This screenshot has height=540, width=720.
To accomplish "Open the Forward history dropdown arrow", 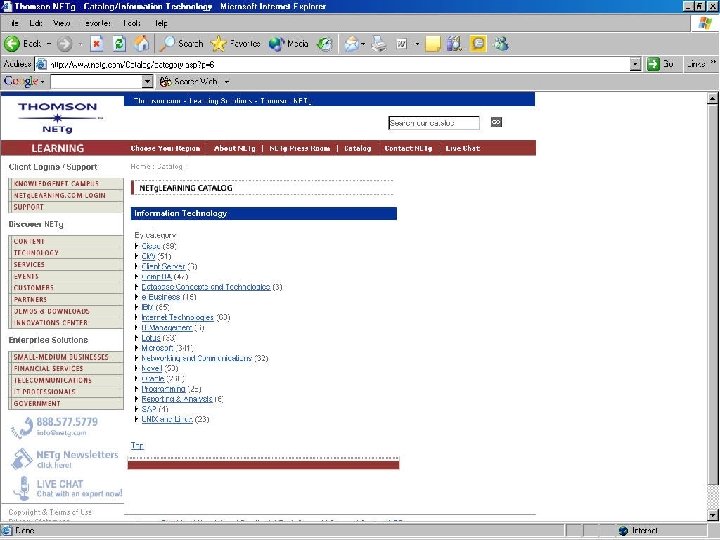I will click(x=80, y=44).
